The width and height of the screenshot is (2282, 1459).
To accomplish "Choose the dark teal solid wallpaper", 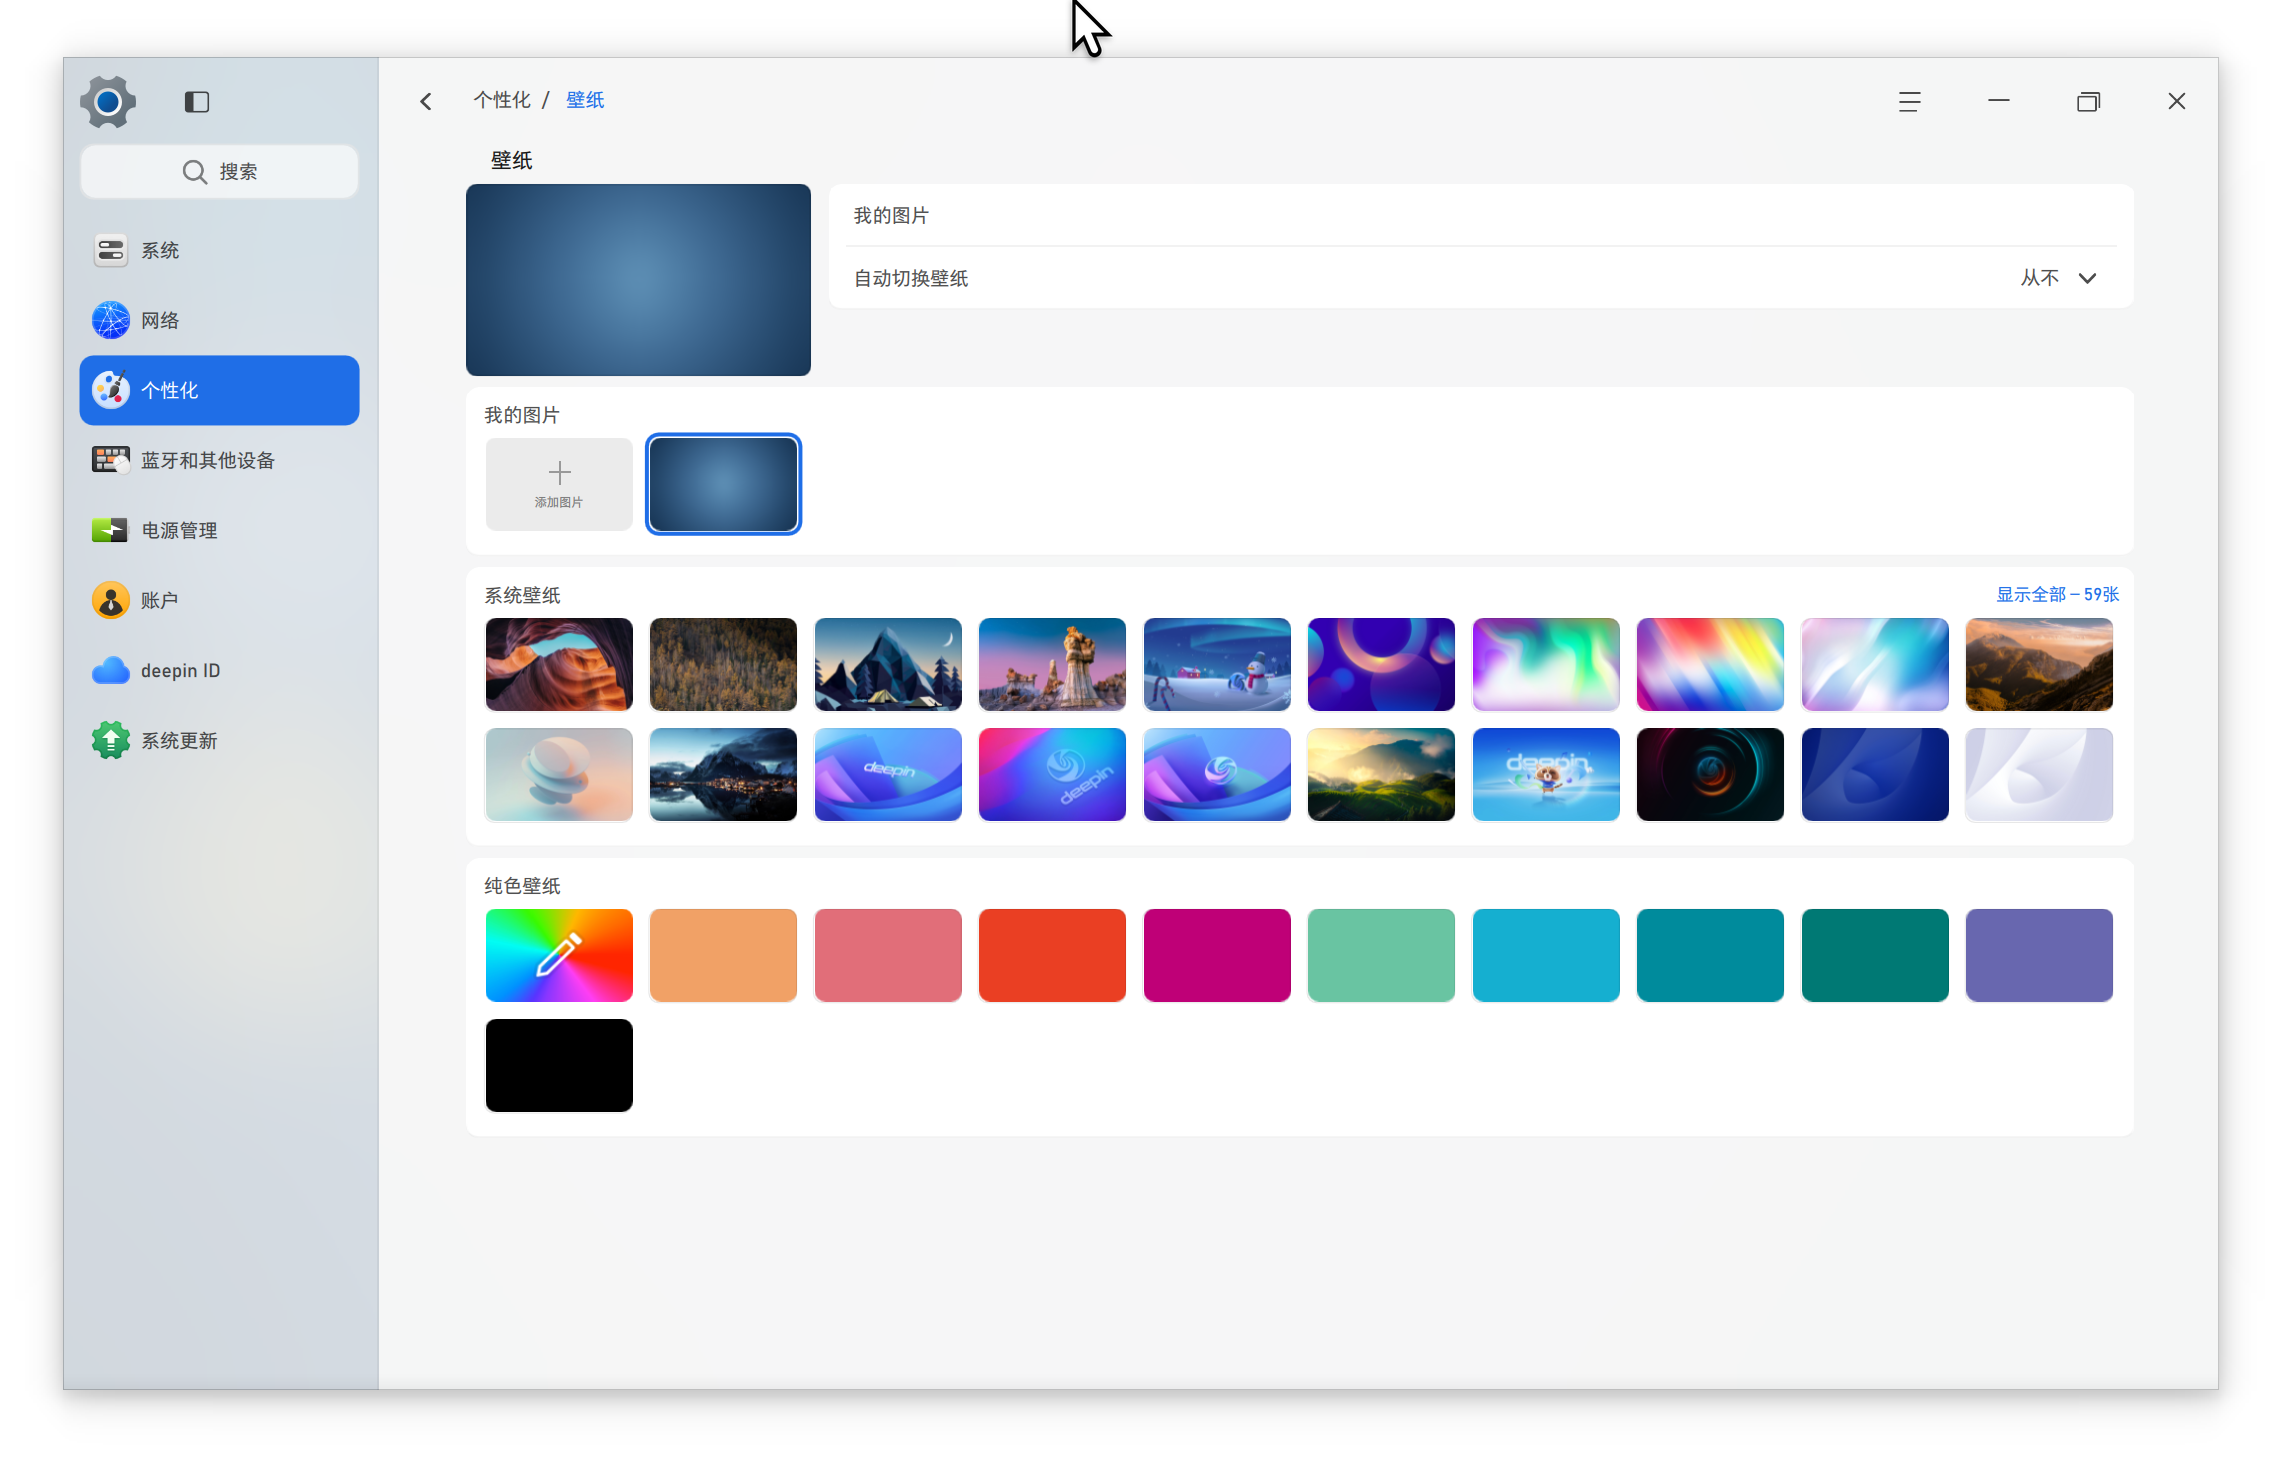I will (x=1875, y=955).
